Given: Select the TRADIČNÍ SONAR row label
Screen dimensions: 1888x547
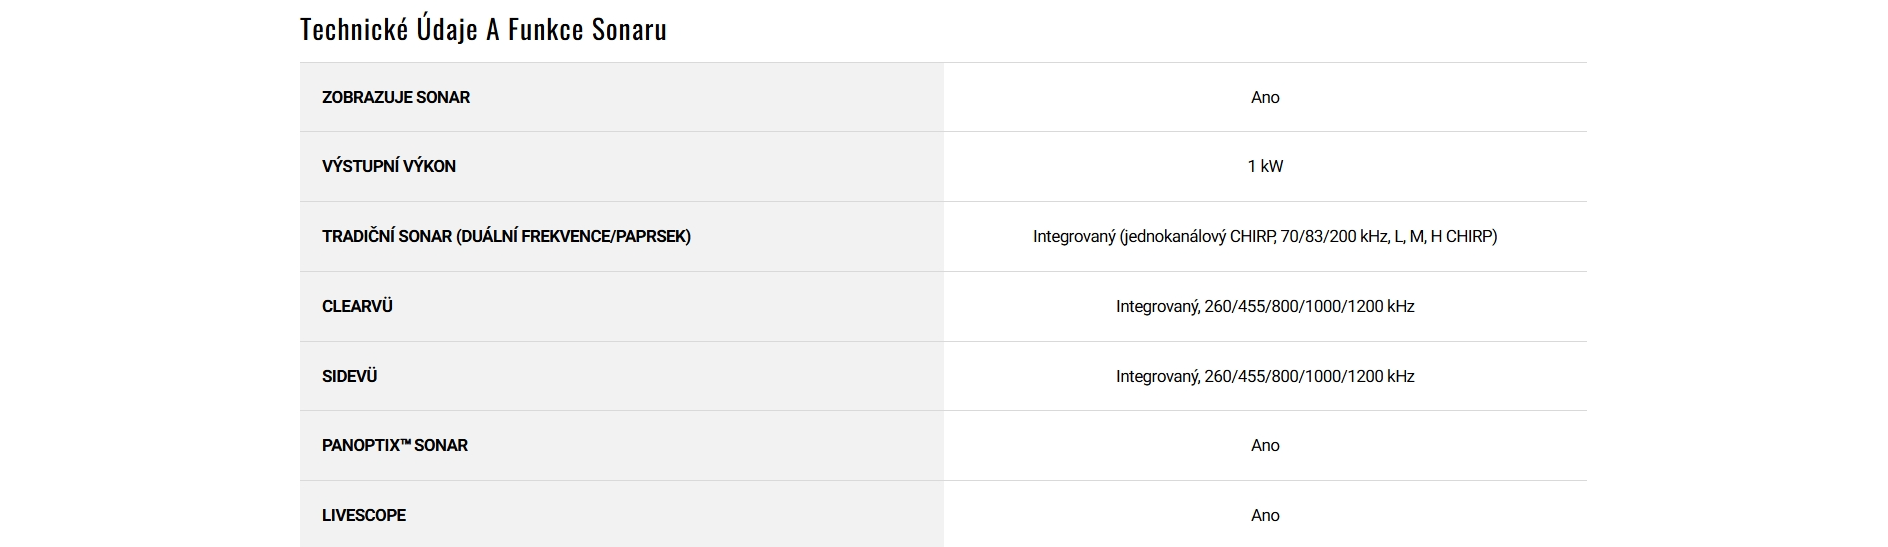Looking at the screenshot, I should pyautogui.click(x=388, y=236).
